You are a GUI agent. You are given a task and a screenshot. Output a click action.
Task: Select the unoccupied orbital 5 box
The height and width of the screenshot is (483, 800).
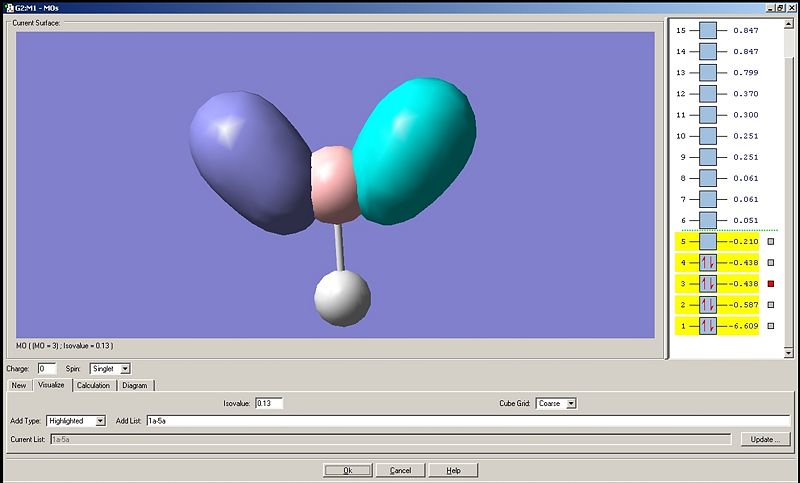pos(708,242)
